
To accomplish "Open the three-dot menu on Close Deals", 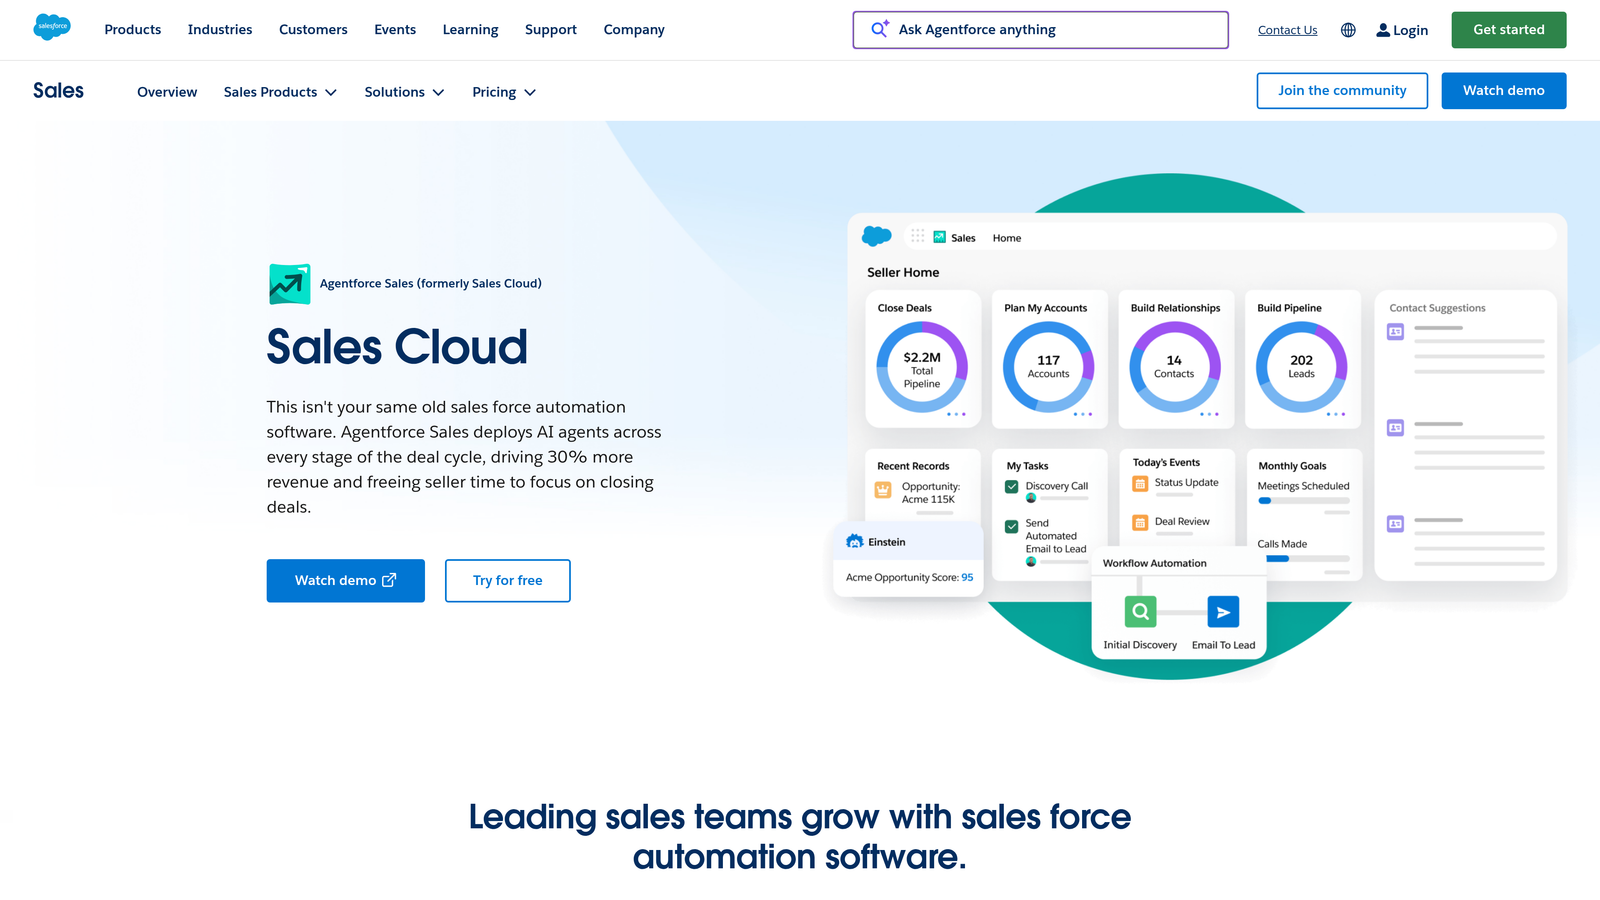I will [956, 414].
